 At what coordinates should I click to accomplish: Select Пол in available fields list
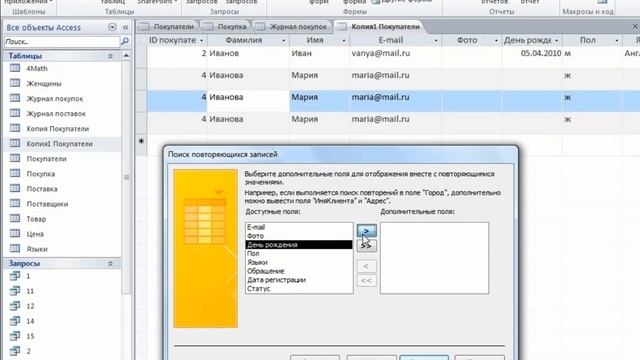[299, 253]
